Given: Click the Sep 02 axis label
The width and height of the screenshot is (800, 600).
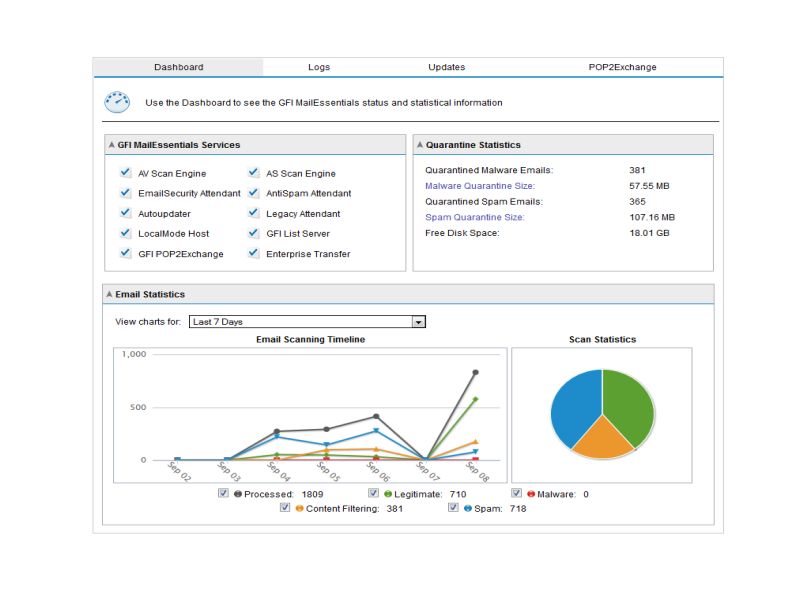Looking at the screenshot, I should click(x=180, y=471).
